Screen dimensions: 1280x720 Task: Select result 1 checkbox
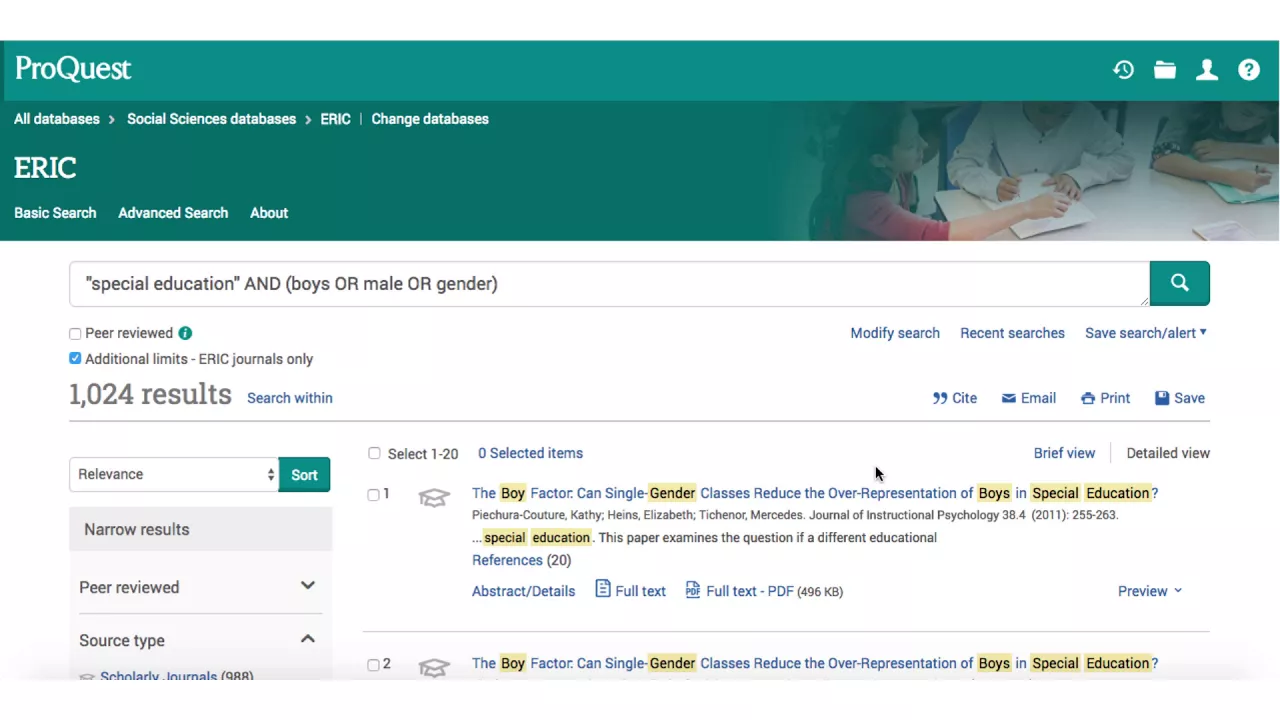(x=373, y=494)
